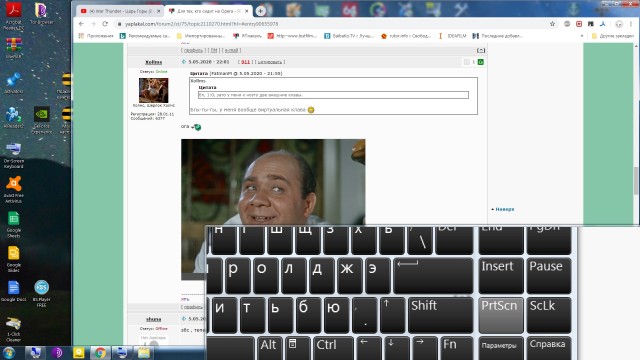Viewport: 640px width, 360px height.
Task: Open the Baibako.TV bookmark
Action: pos(349,36)
